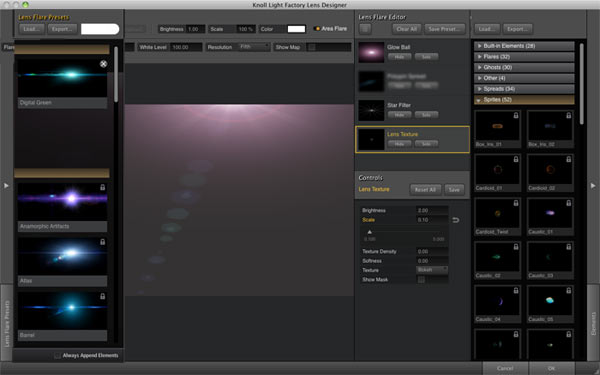The width and height of the screenshot is (600, 375).
Task: Click the lock icon on Caustic_03 sprite
Action: click(569, 247)
